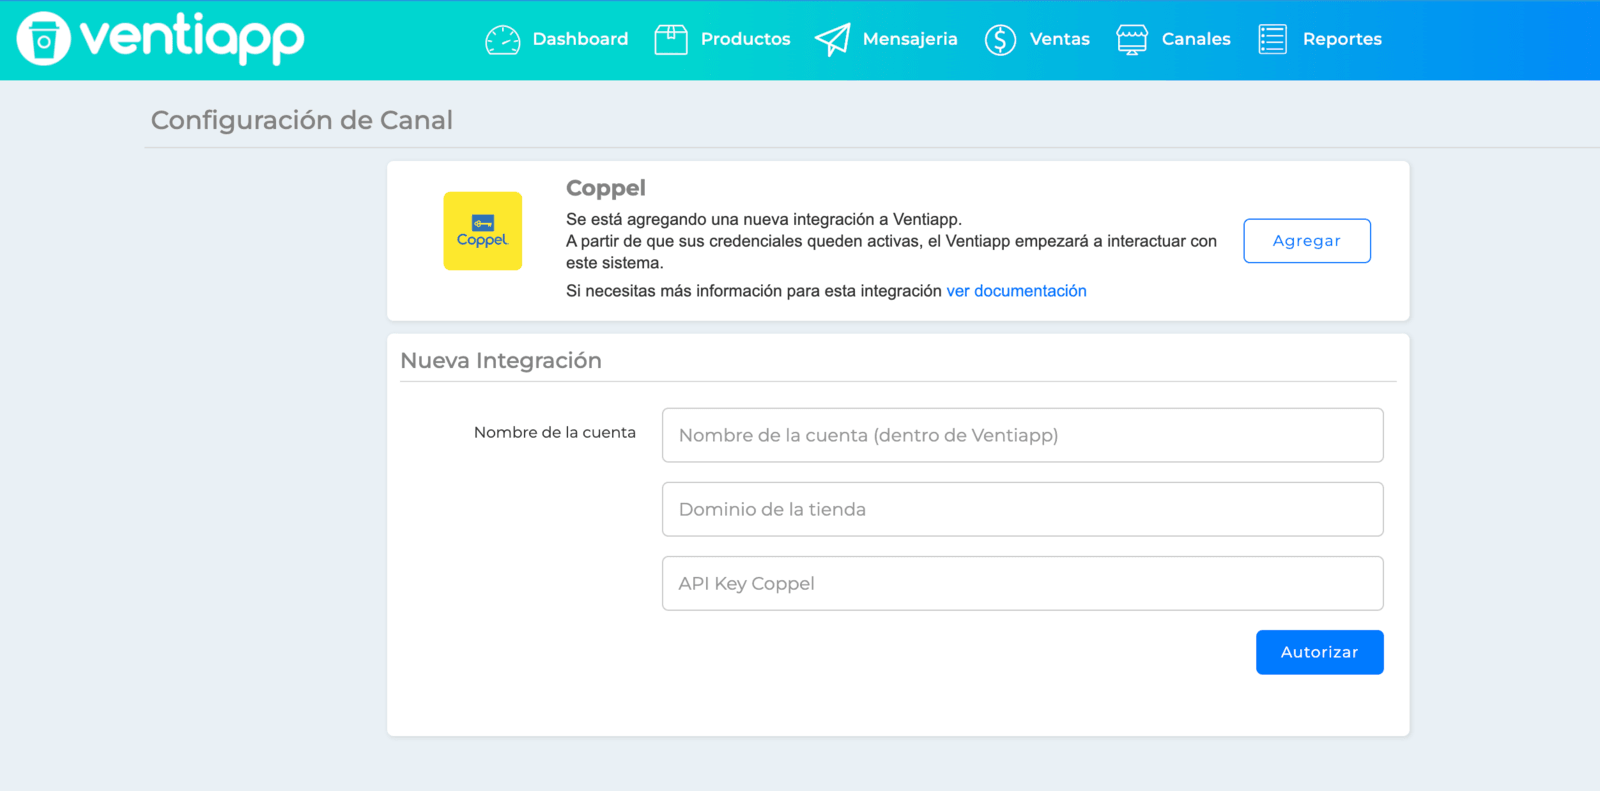Open the Mensajeria menu label
1600x791 pixels.
[x=910, y=39]
